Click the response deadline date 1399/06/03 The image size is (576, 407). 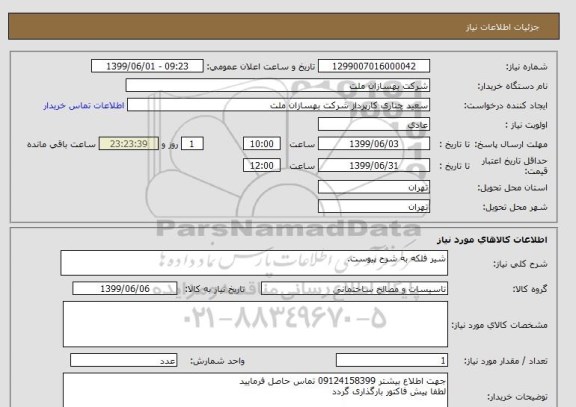tap(374, 144)
